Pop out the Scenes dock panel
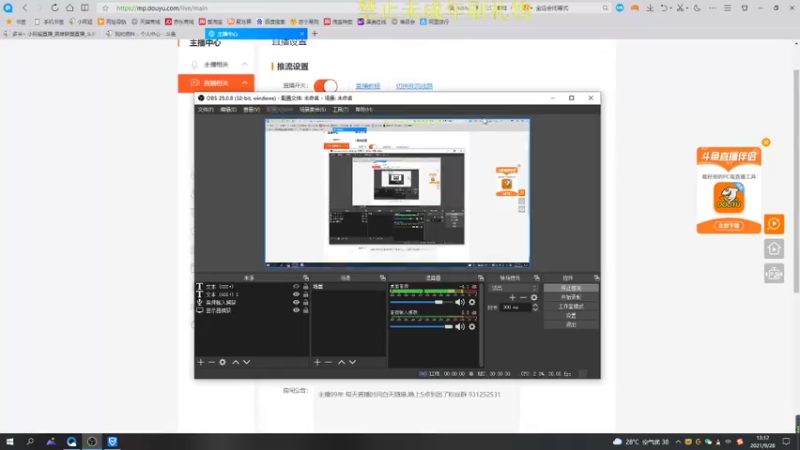Screen dimensions: 800x450 coord(383,278)
